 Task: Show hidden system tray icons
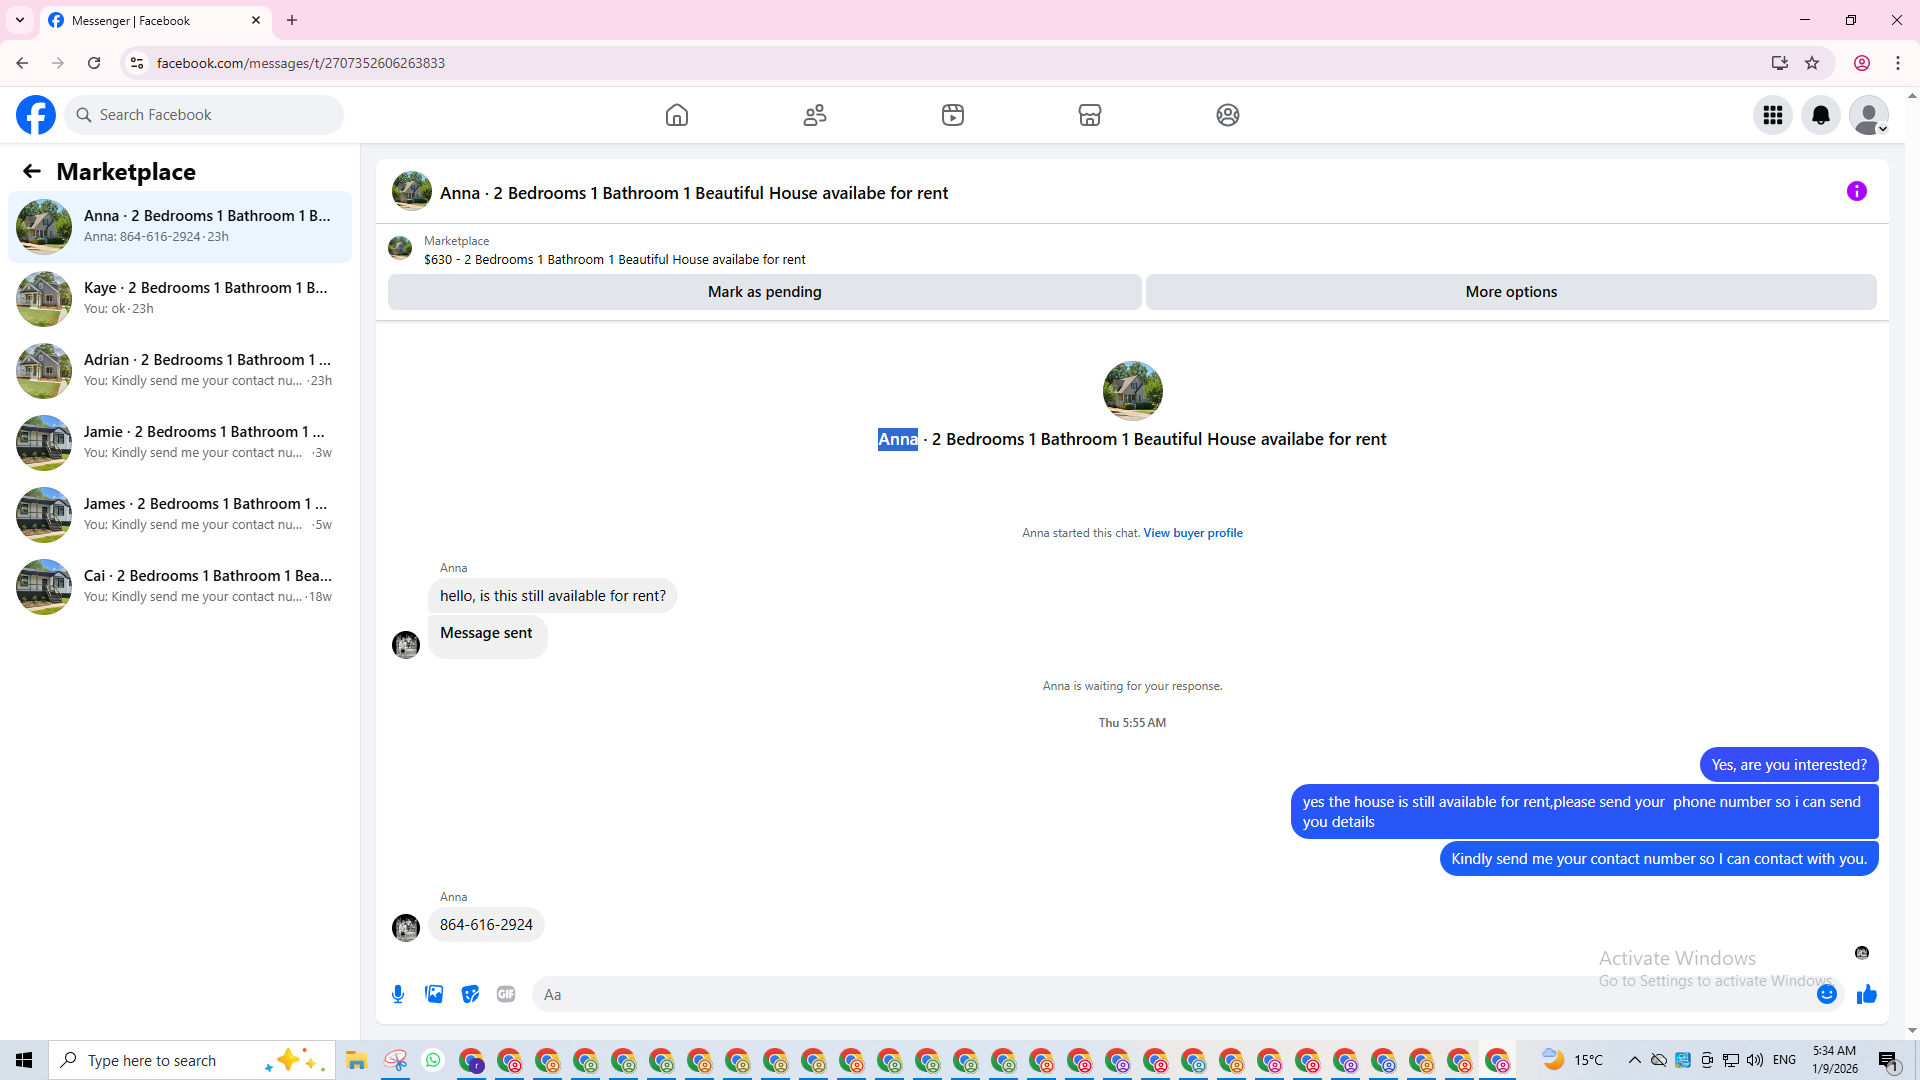[x=1634, y=1060]
